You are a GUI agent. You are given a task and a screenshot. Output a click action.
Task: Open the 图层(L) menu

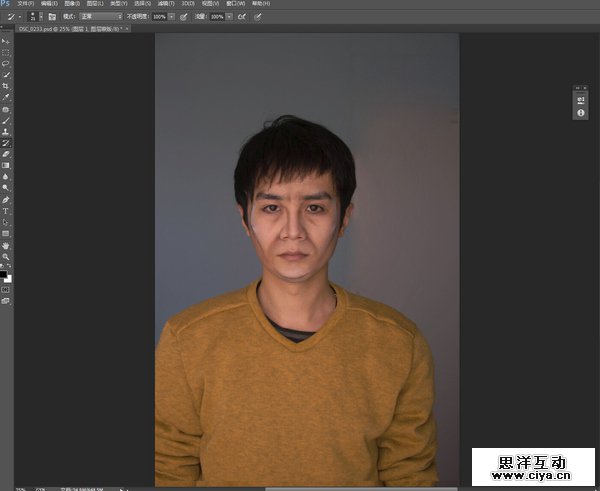click(95, 3)
